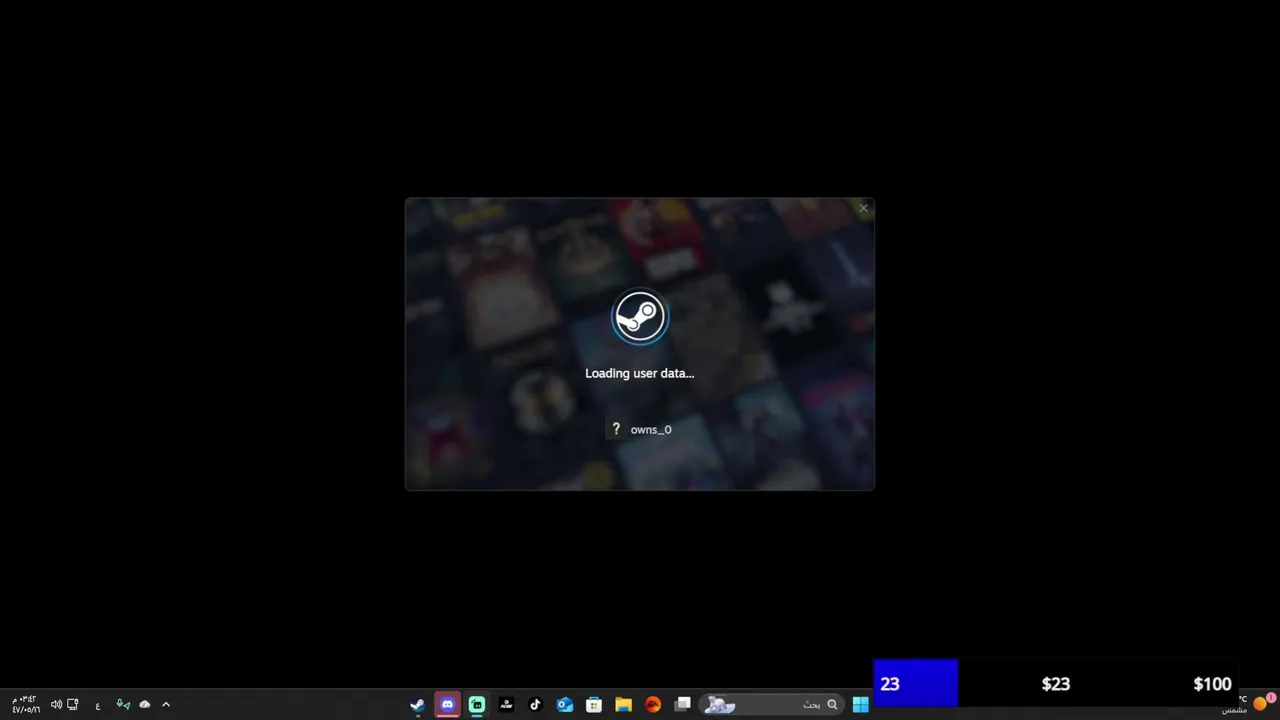Click the $23 overlay amount

pos(1056,684)
